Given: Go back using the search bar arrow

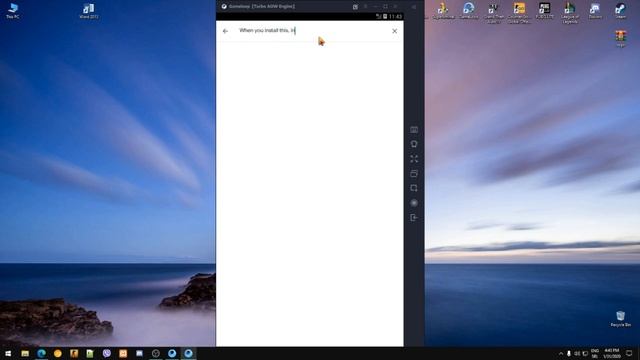Looking at the screenshot, I should (x=225, y=31).
